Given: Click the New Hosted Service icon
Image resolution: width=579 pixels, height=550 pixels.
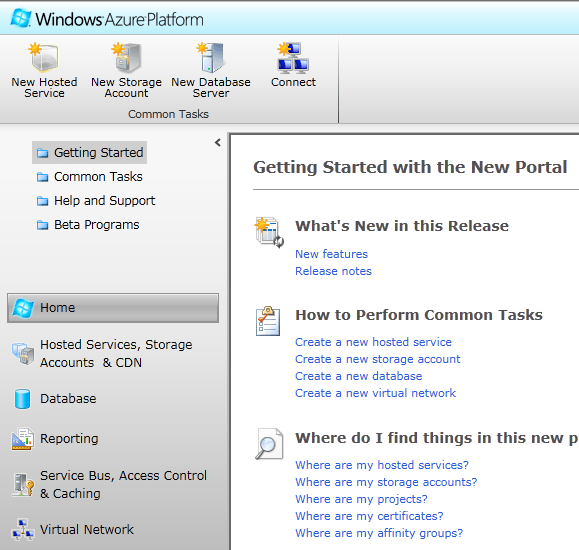Looking at the screenshot, I should click(44, 57).
